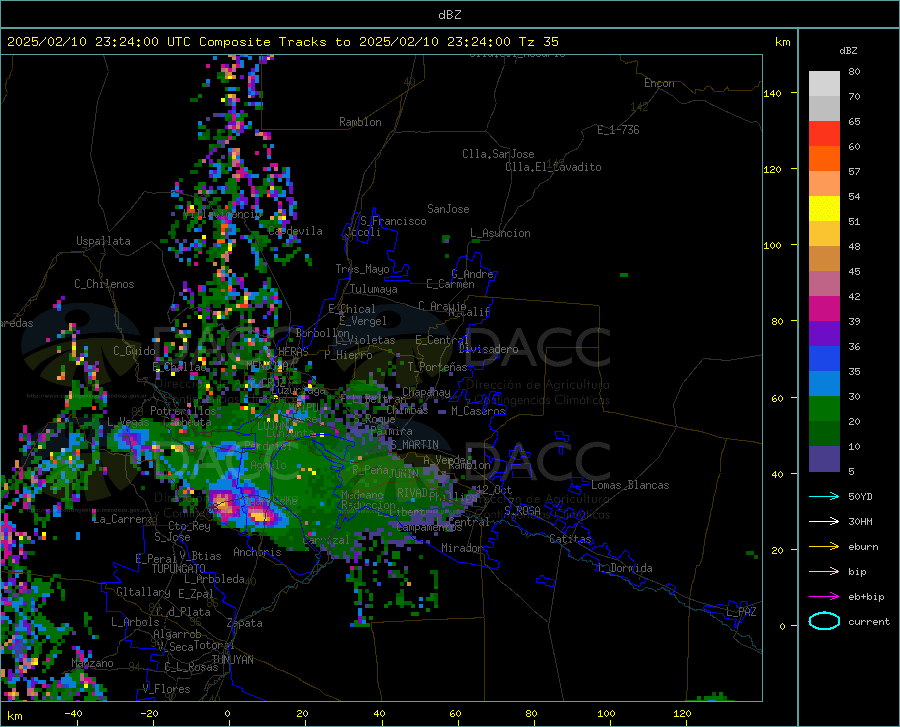Image resolution: width=900 pixels, height=727 pixels.
Task: Click the yellow eburn arrow in legend
Action: [x=824, y=546]
